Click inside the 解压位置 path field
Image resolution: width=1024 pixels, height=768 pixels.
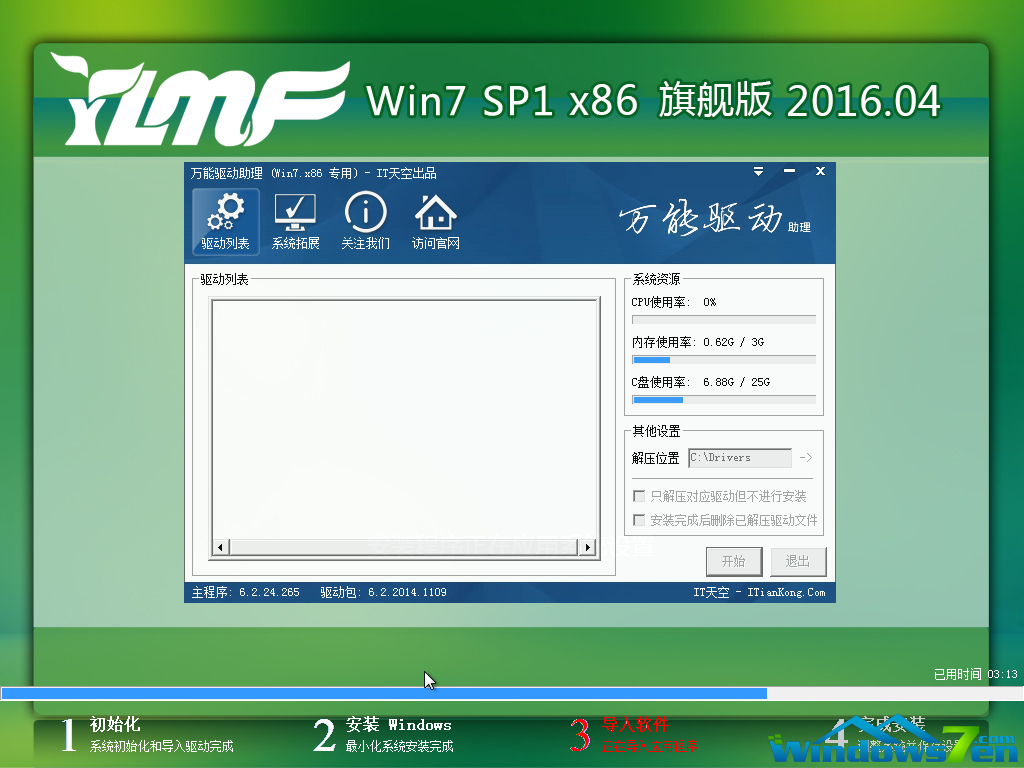(x=740, y=457)
